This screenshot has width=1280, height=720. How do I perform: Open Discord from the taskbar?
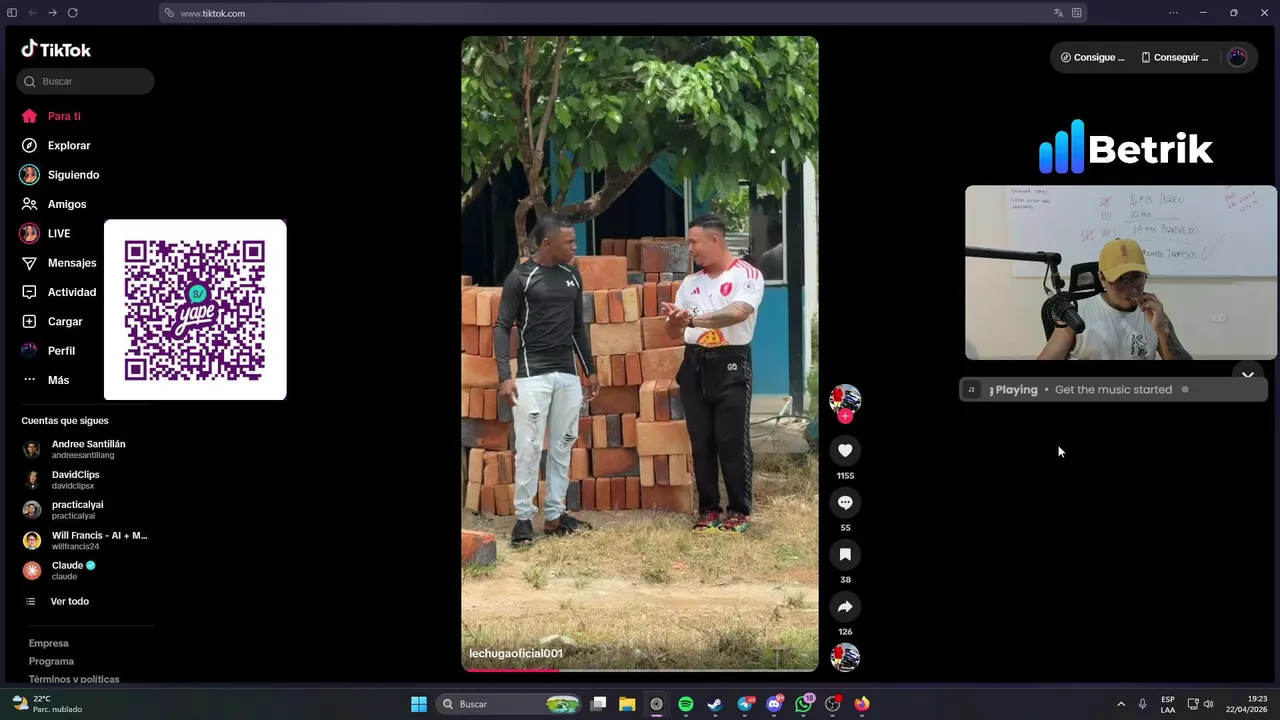pyautogui.click(x=774, y=704)
